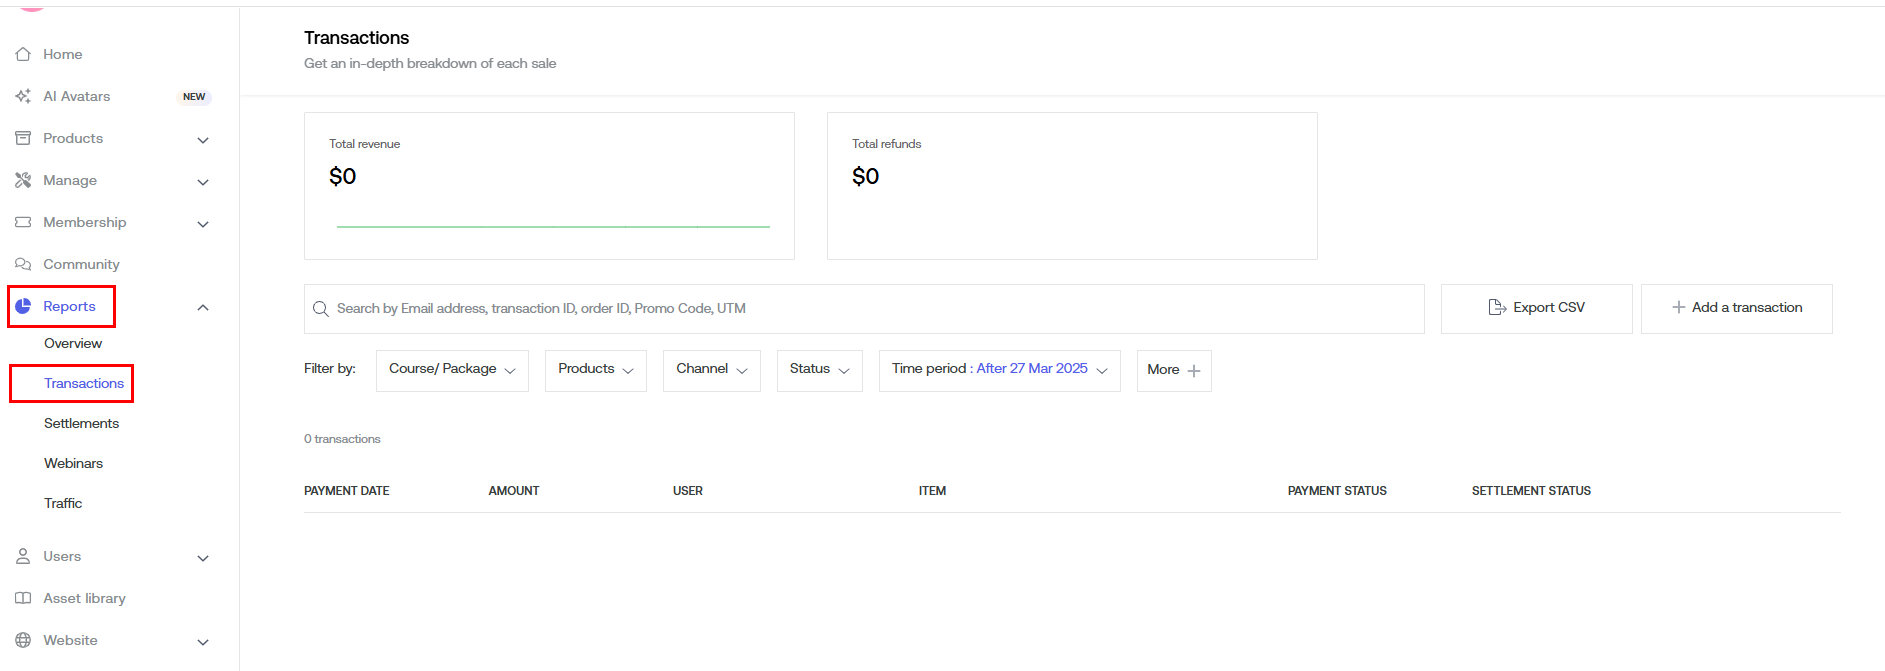The image size is (1885, 671).
Task: Open the Webinars report page
Action: [73, 463]
